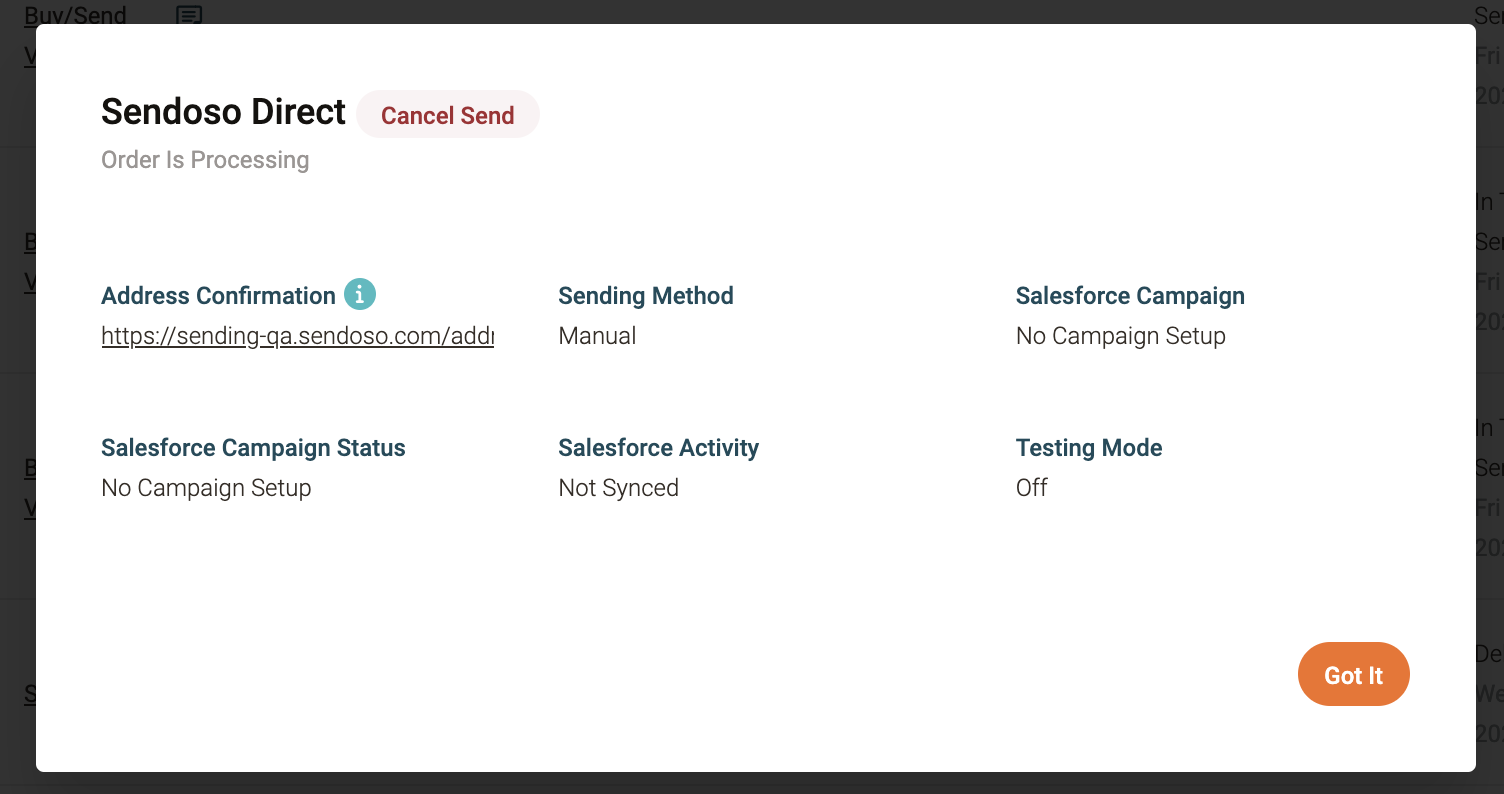The image size is (1504, 794).
Task: Click the Address Confirmation label
Action: [218, 296]
